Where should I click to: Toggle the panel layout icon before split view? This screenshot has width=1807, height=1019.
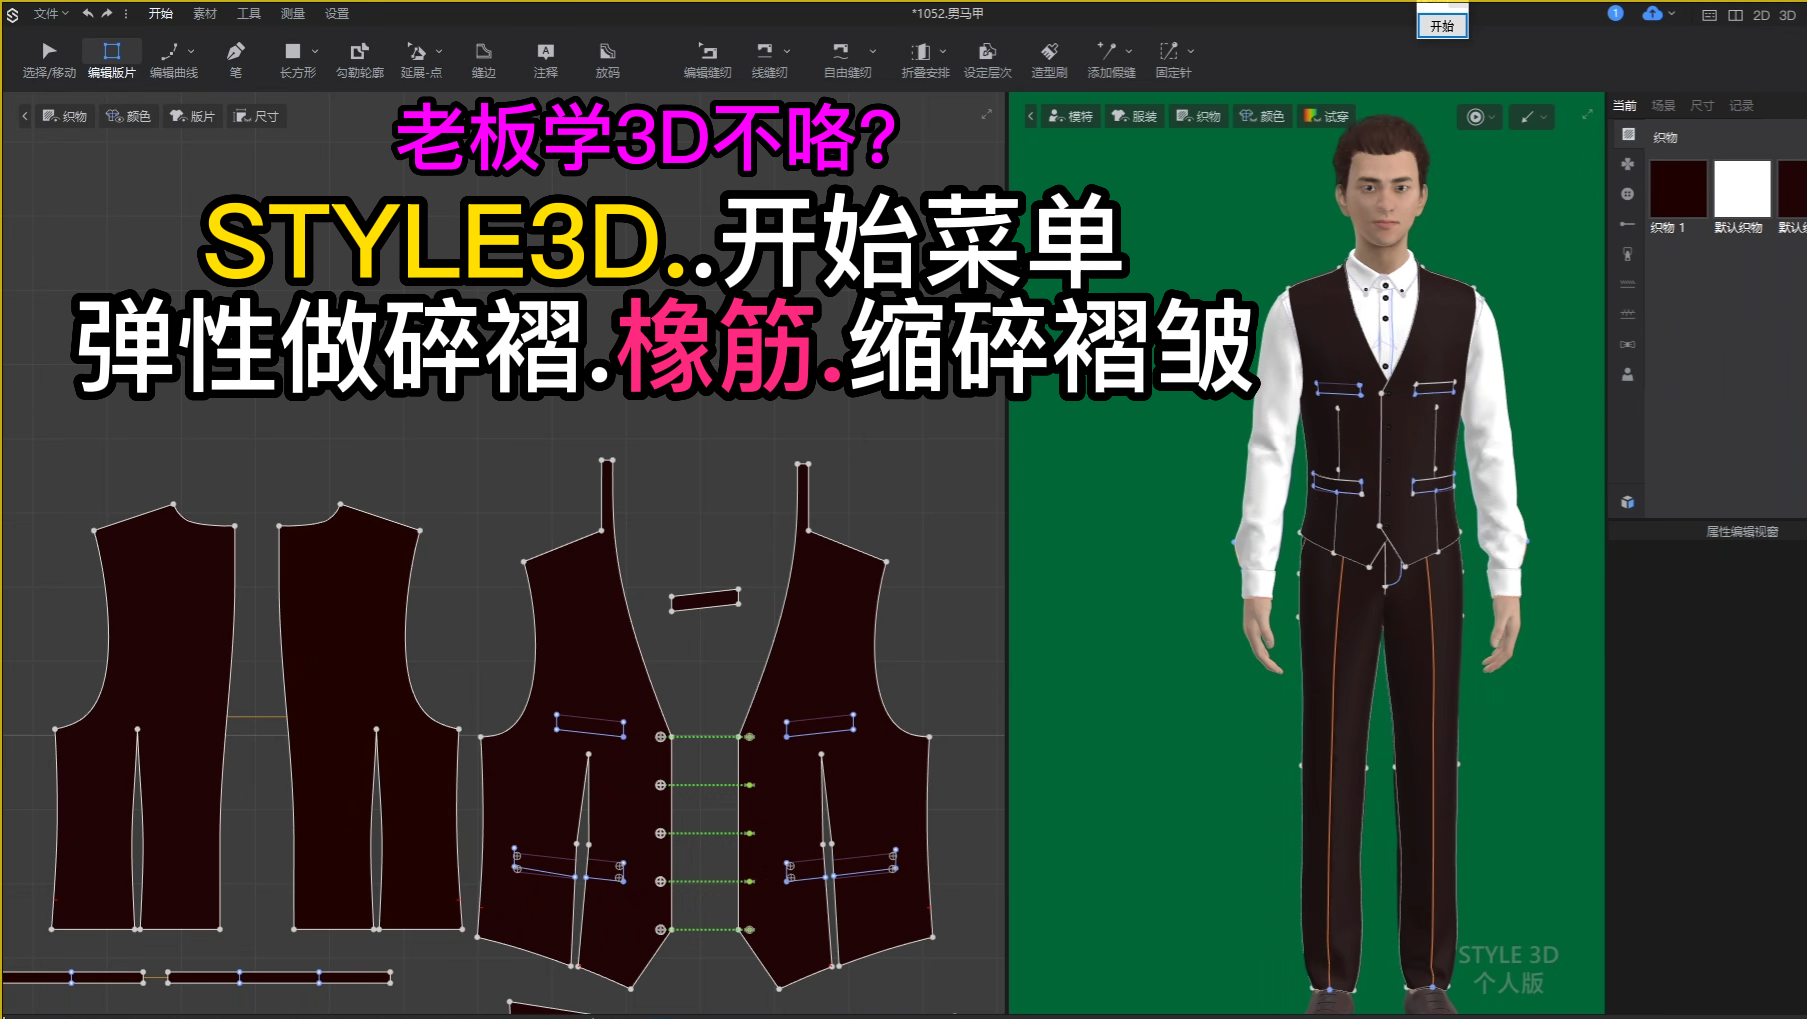(1710, 15)
